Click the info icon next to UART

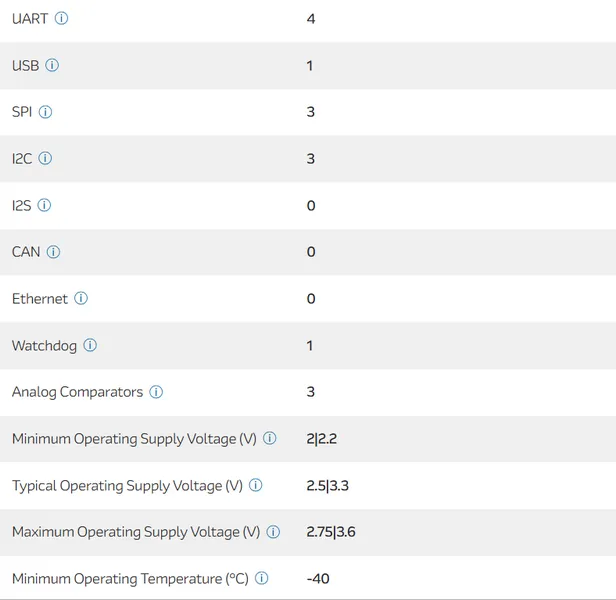(62, 19)
